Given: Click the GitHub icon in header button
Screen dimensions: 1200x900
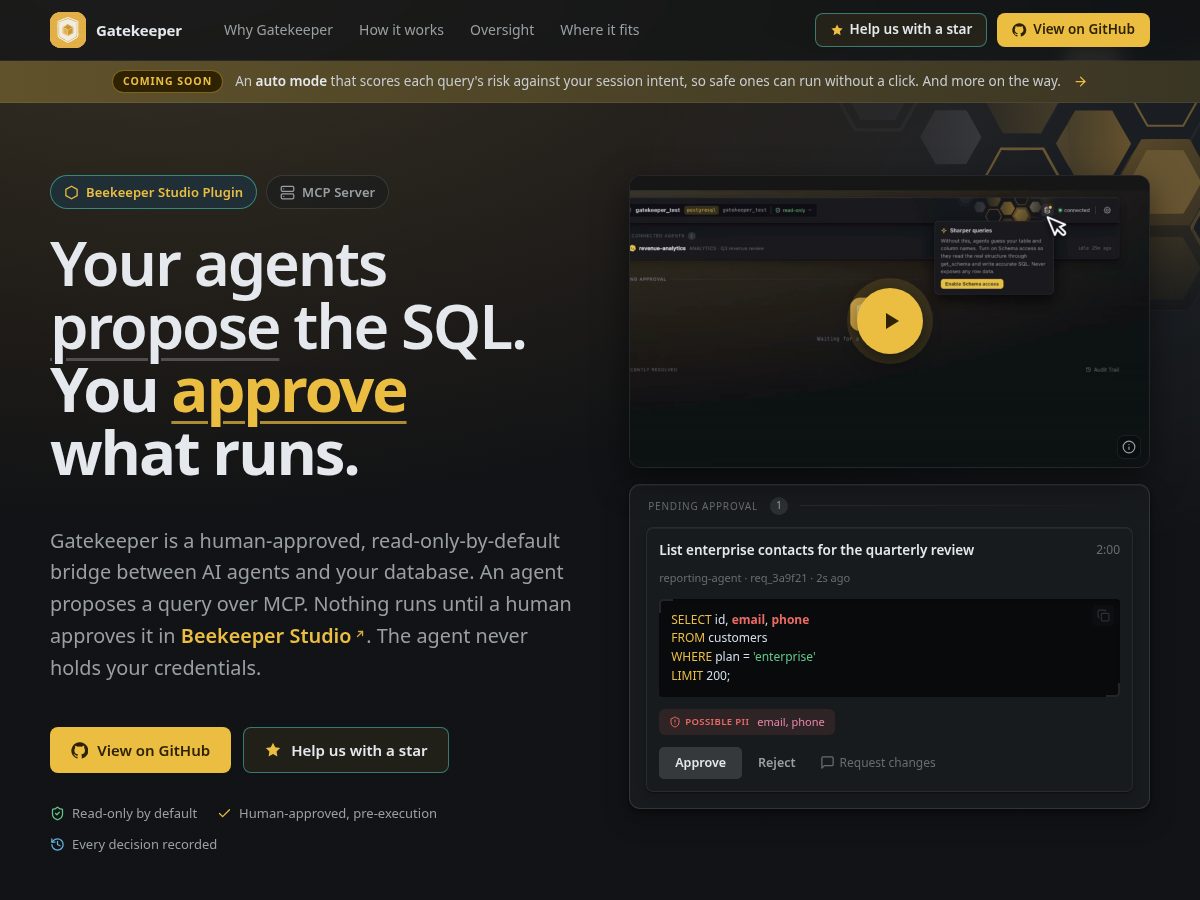Looking at the screenshot, I should tap(1019, 30).
